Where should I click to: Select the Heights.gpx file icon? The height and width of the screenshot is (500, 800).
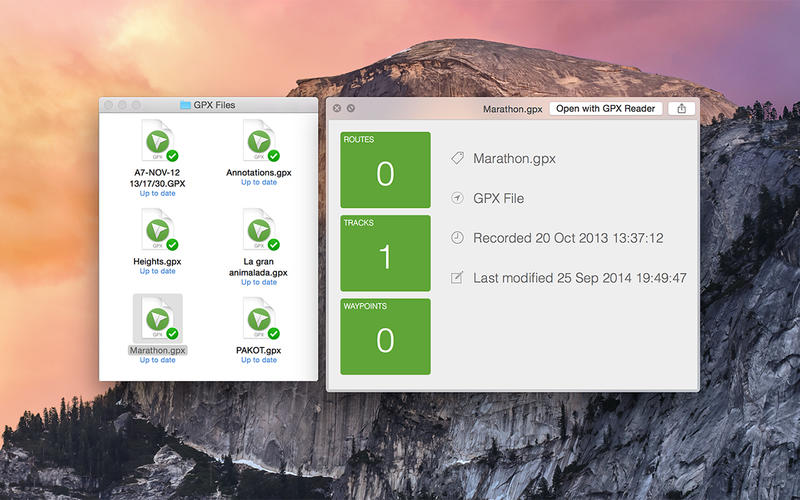[x=157, y=231]
